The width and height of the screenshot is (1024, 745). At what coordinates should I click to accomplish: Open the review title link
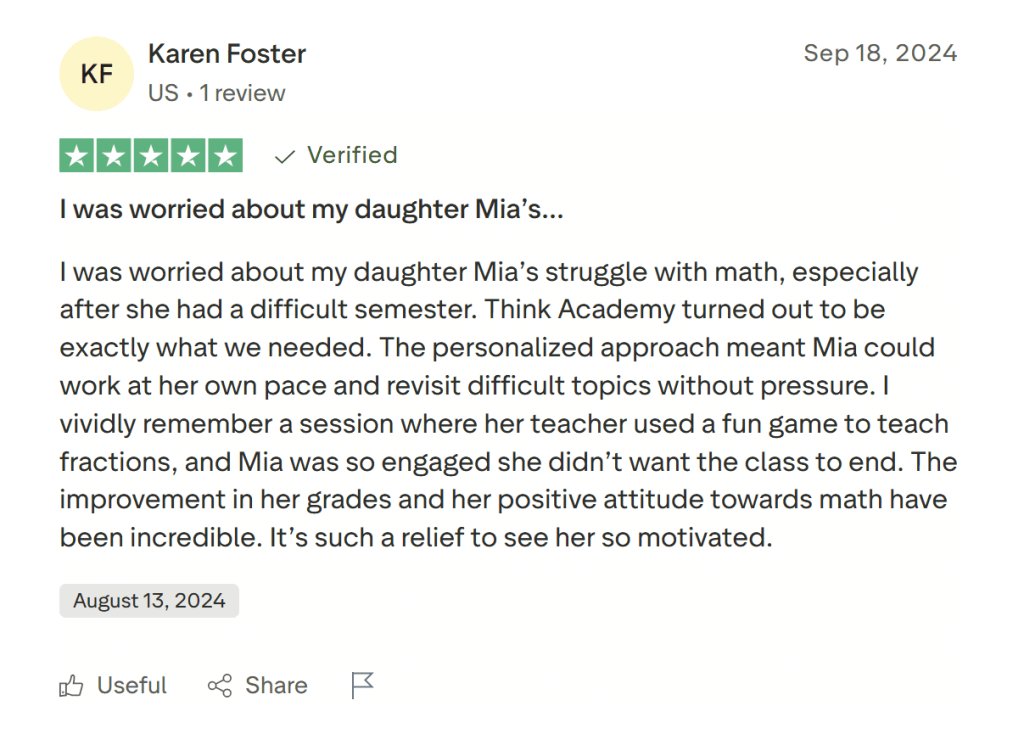(x=311, y=209)
